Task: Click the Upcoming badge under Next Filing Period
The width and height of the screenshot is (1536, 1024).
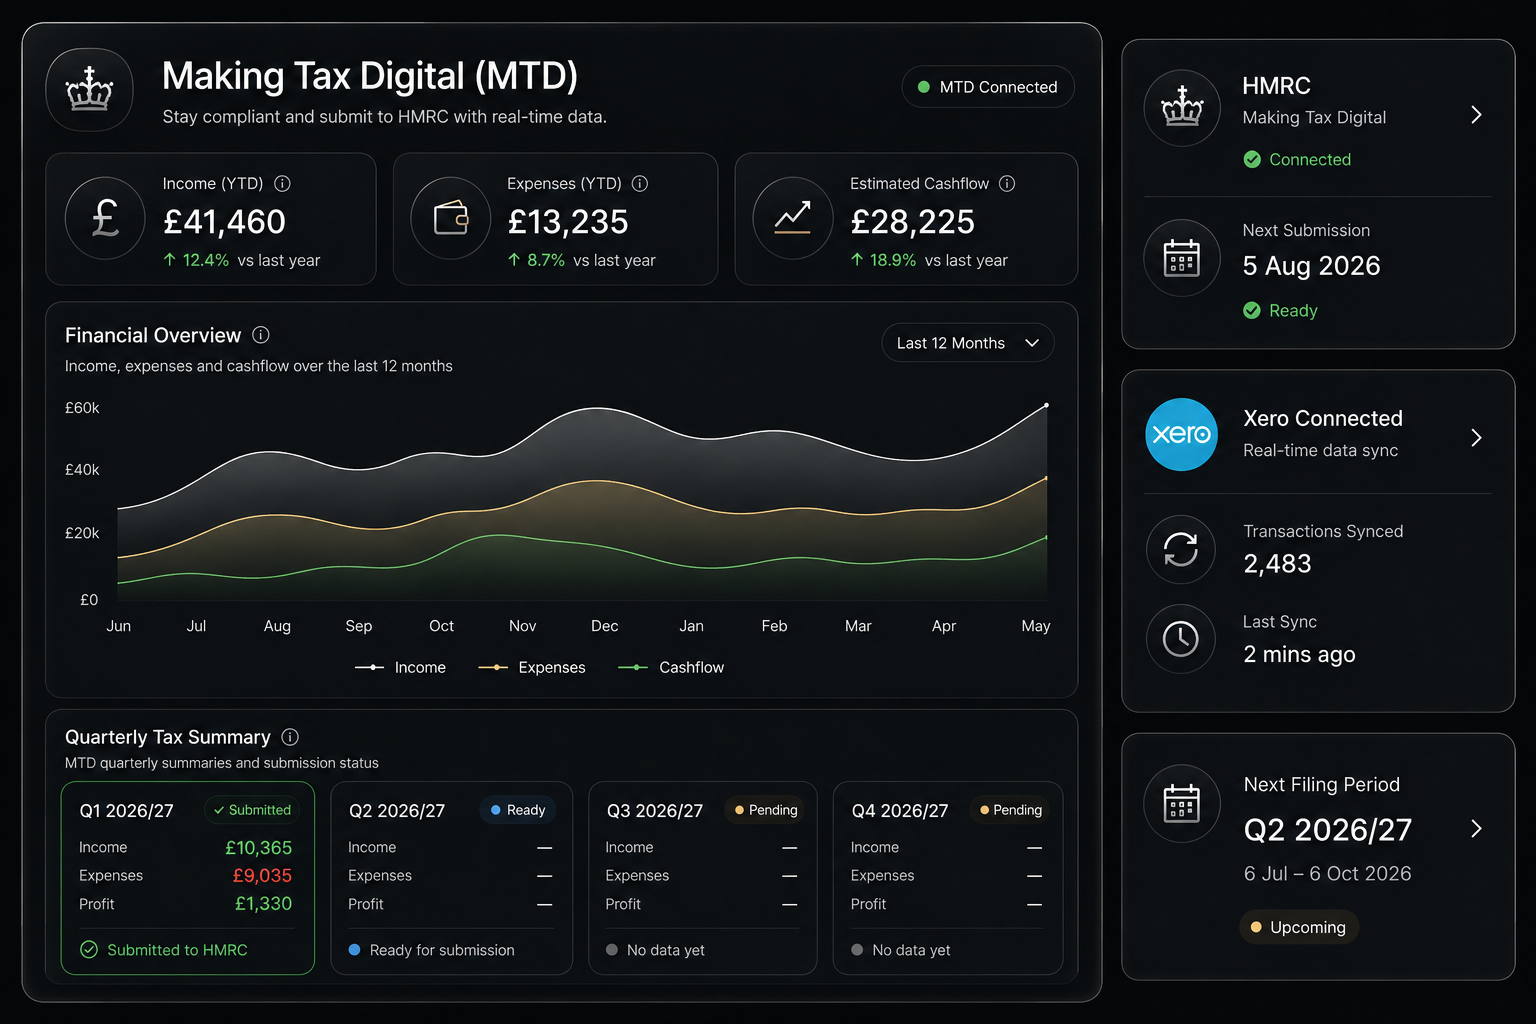Action: pos(1299,927)
